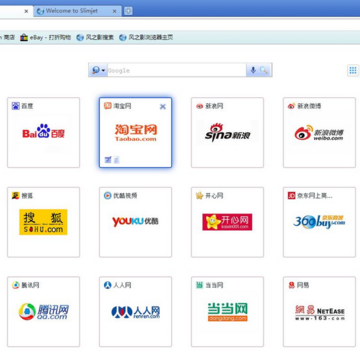This screenshot has width=360, height=360.
Task: Remove the Taobao tile with its X
Action: [163, 107]
